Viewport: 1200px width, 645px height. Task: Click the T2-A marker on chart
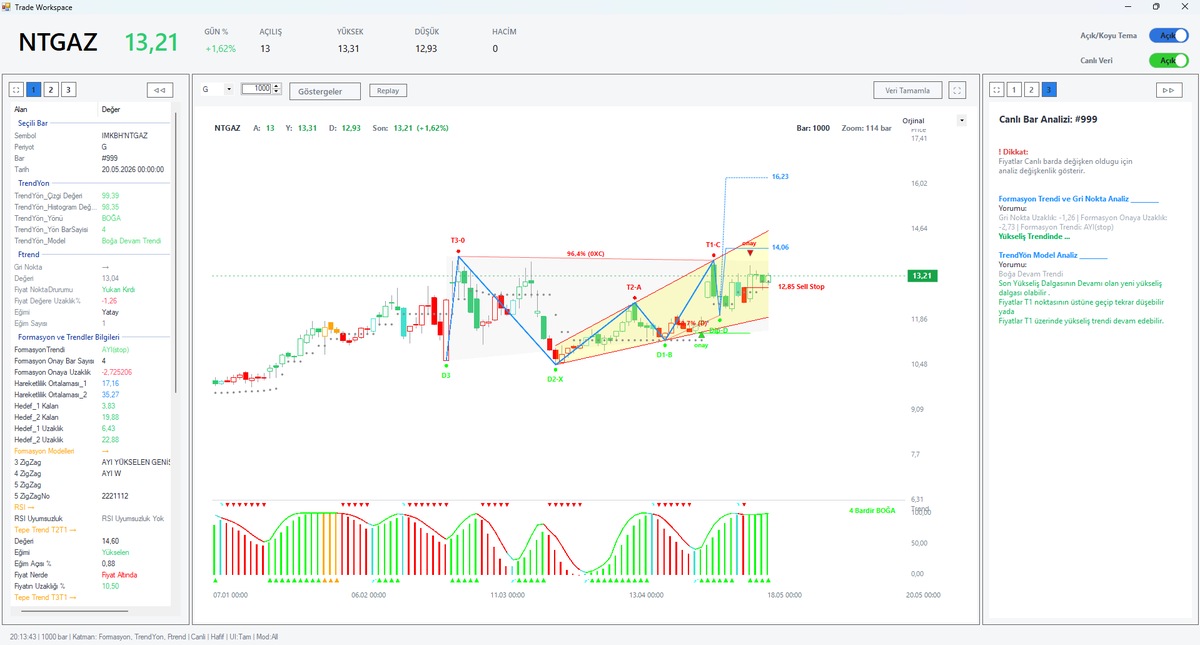(634, 287)
